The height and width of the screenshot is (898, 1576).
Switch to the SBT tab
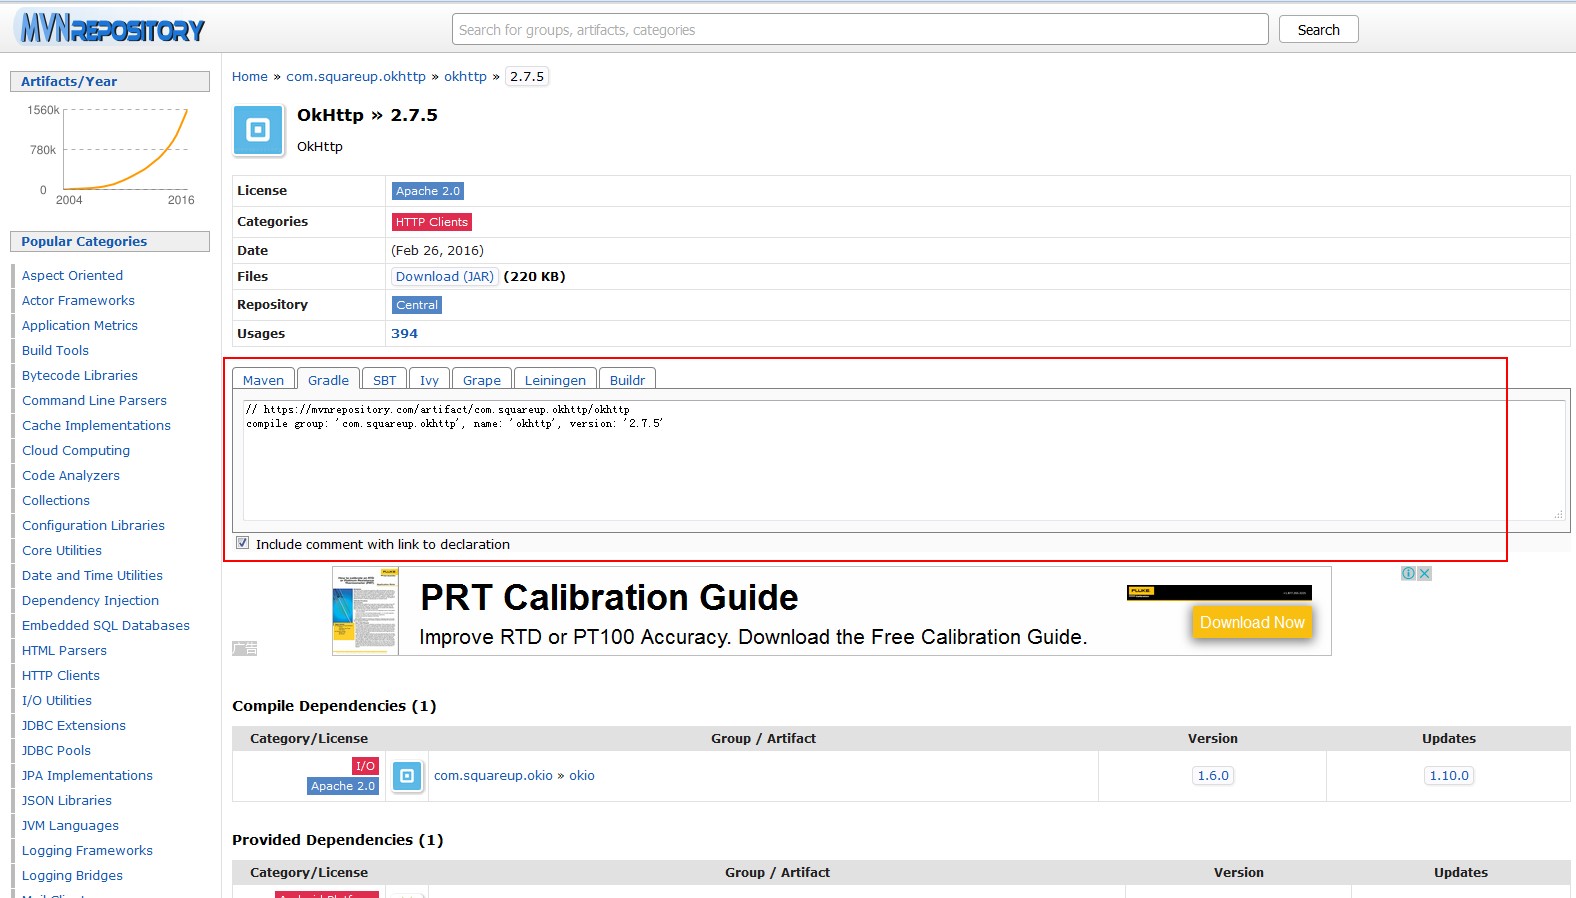click(385, 380)
